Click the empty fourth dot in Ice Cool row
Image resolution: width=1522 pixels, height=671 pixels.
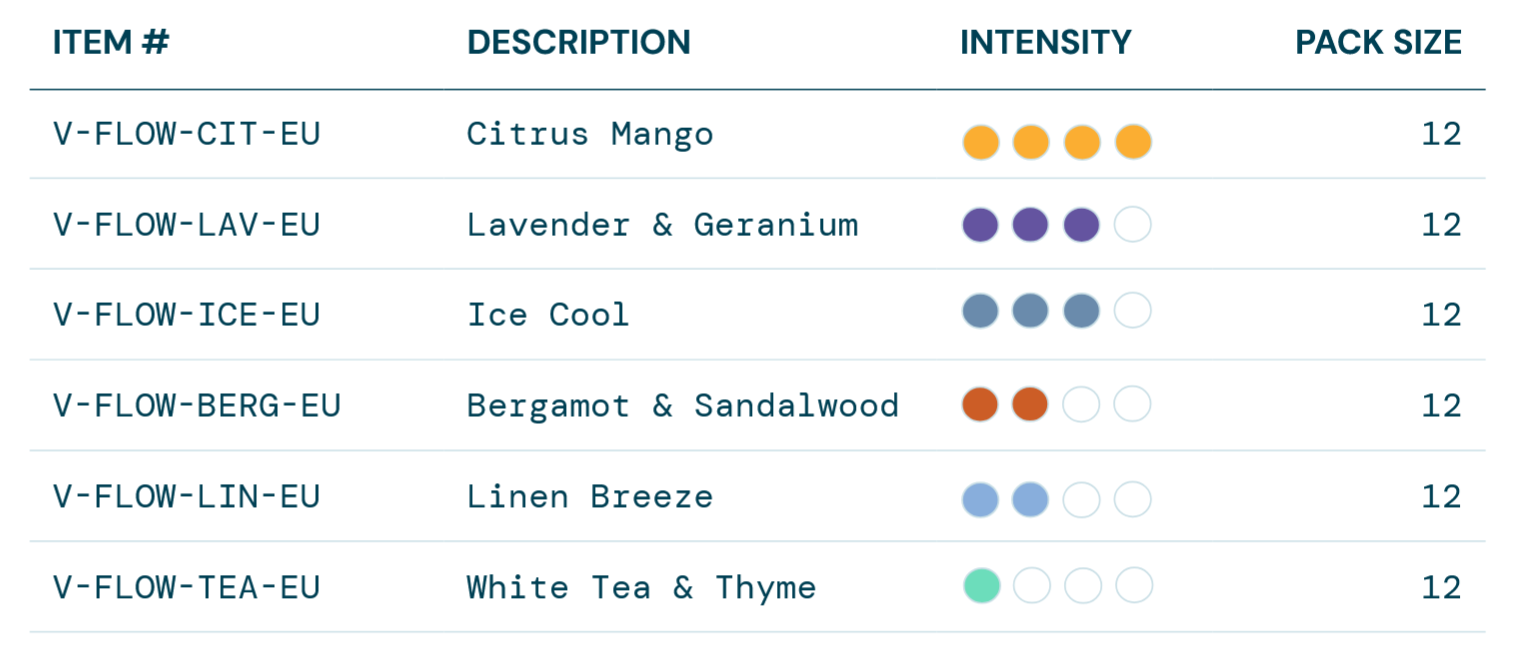tap(1133, 311)
